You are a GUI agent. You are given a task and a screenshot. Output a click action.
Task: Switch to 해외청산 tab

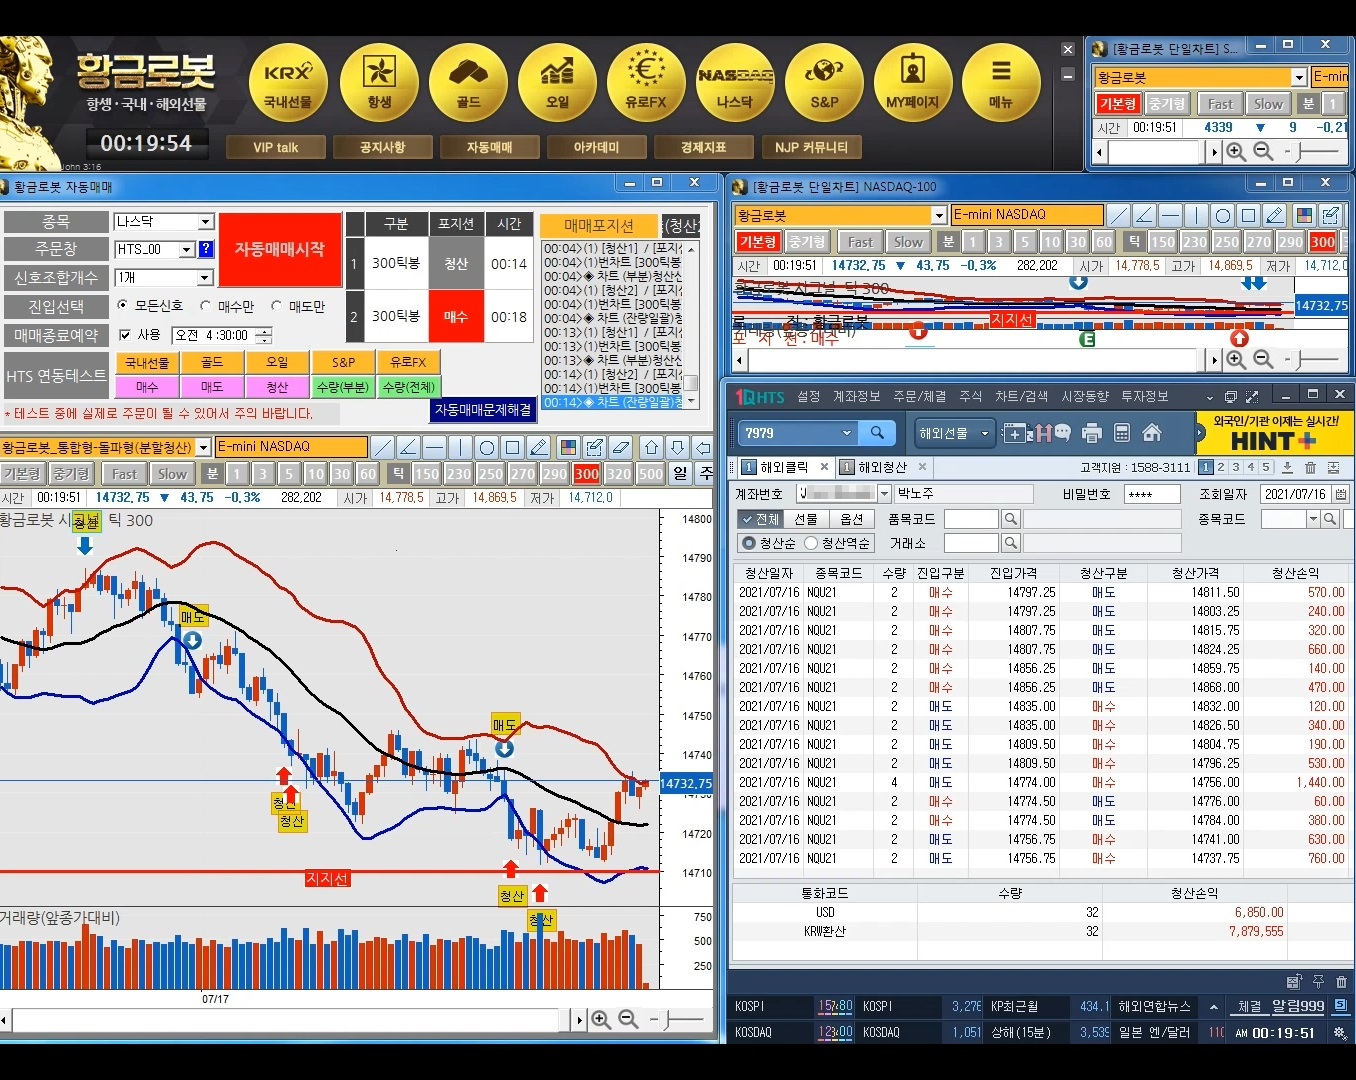tap(882, 467)
